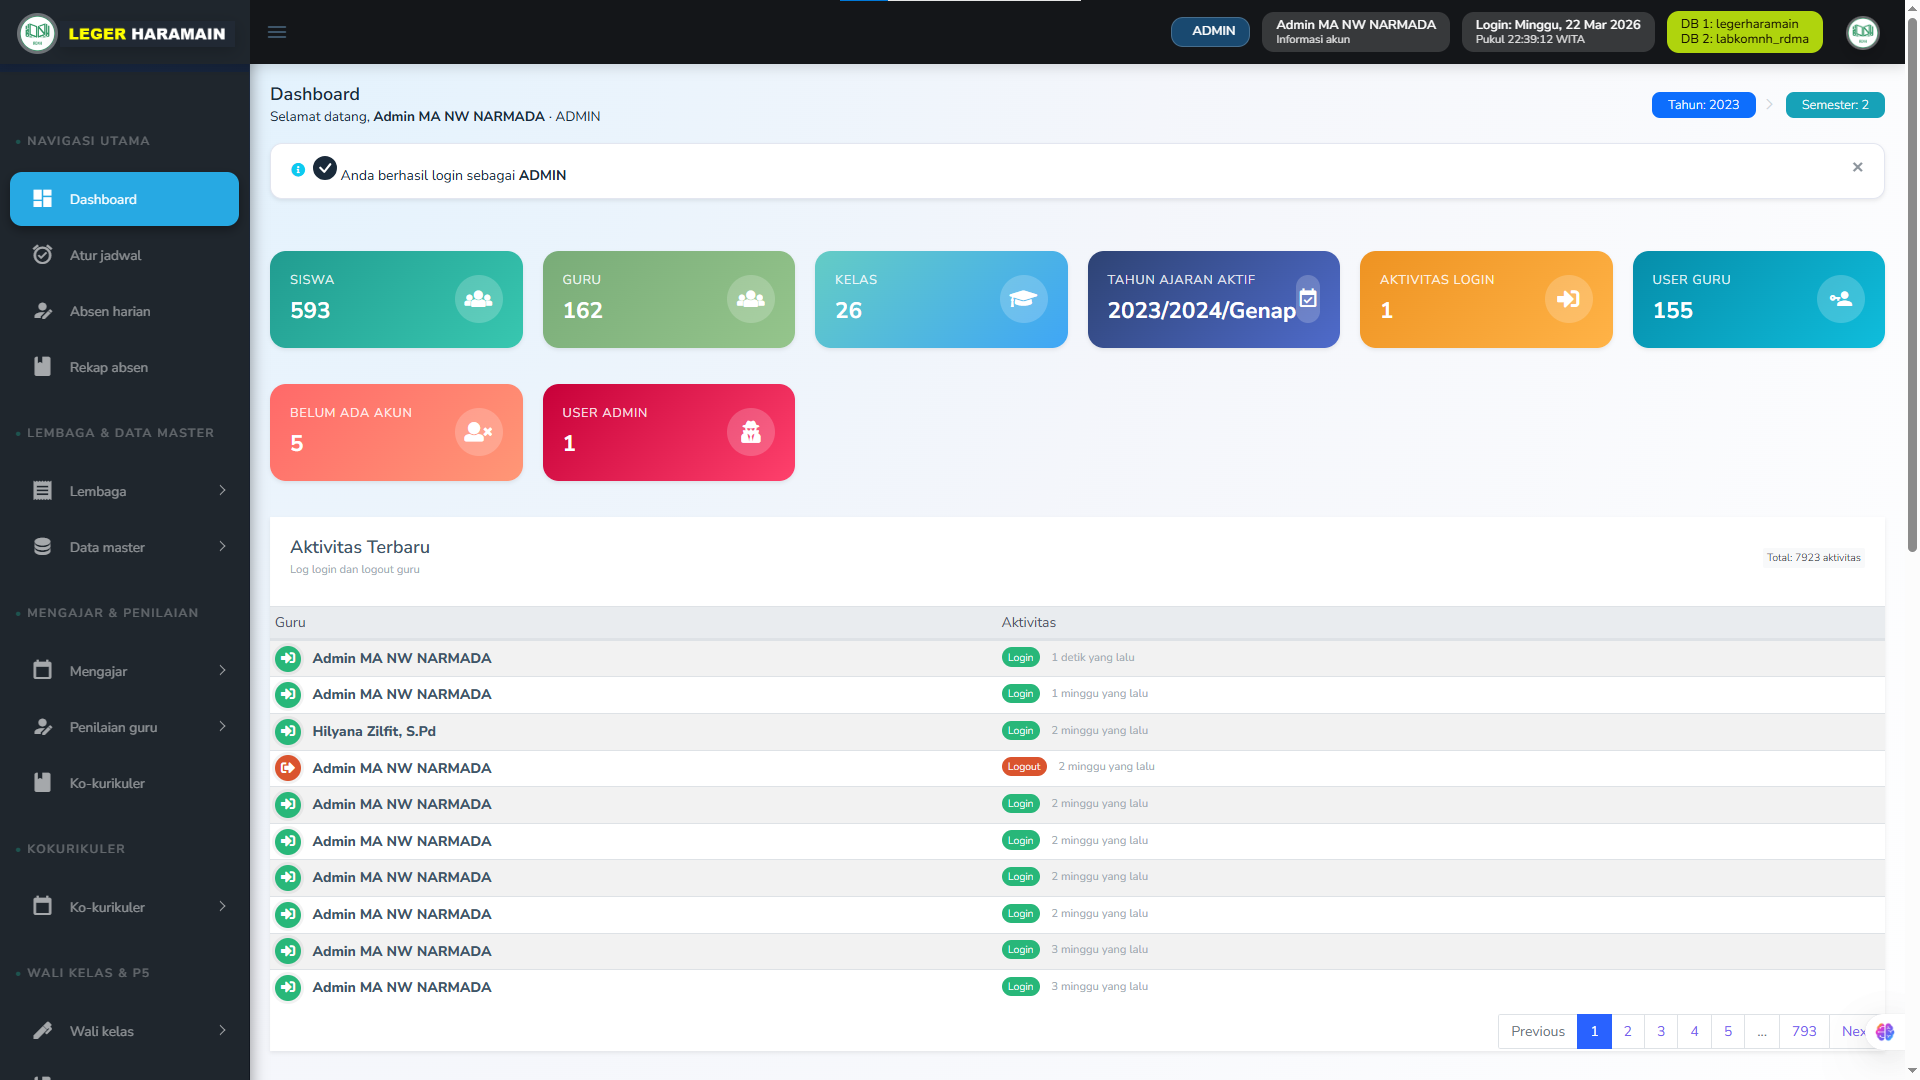The image size is (1920, 1080).
Task: Click the User Admin icon
Action: 751,432
